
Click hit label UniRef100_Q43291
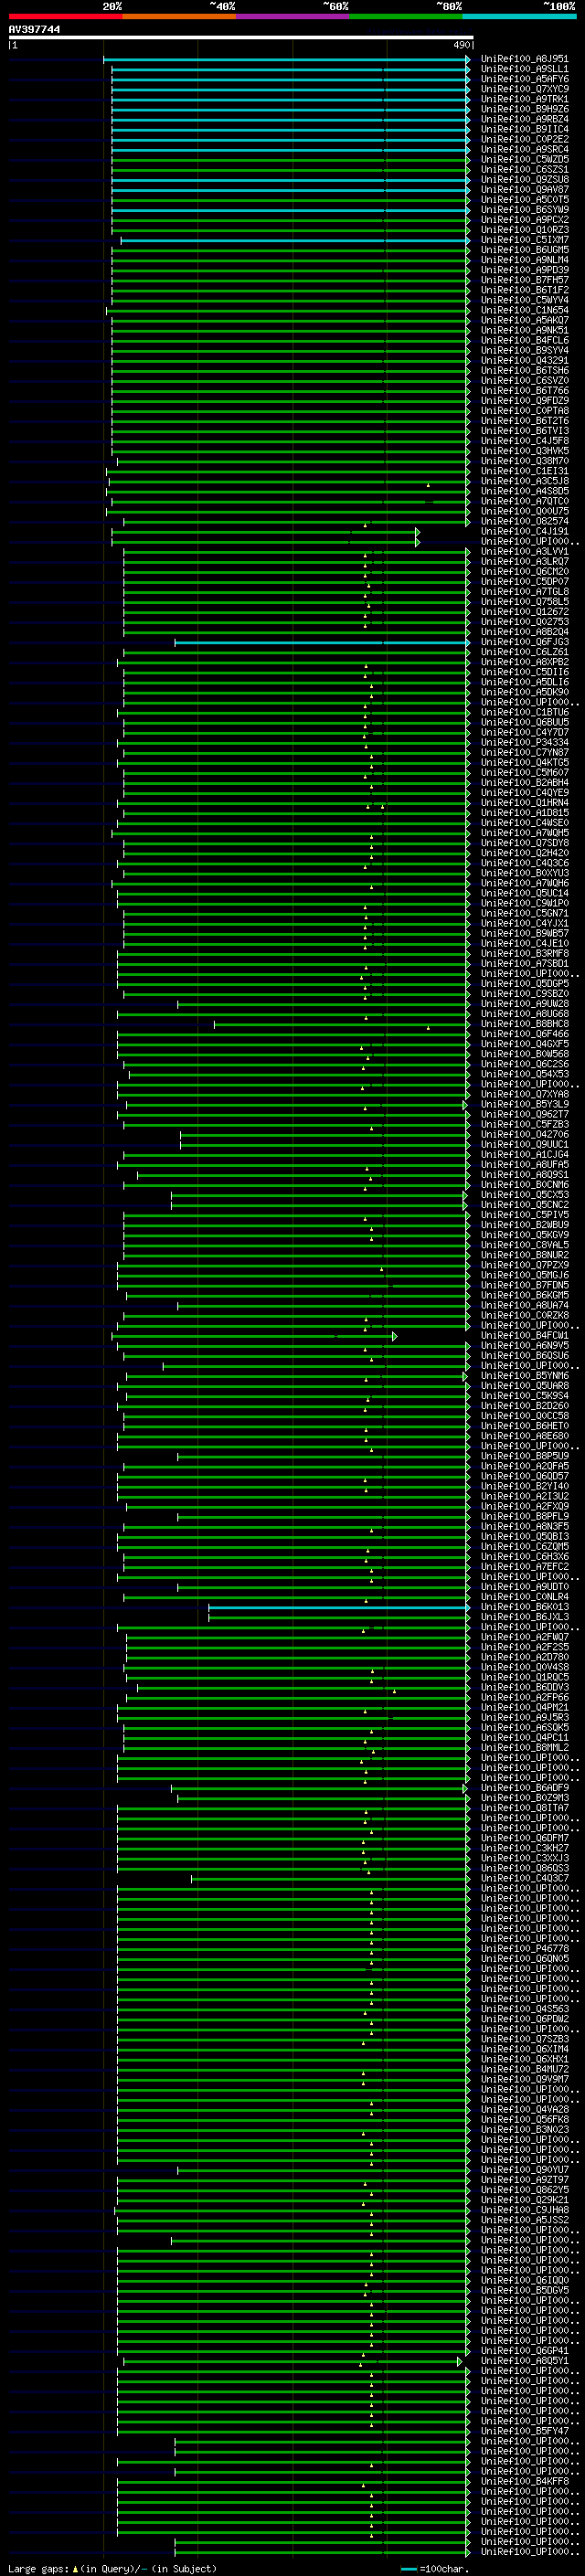(524, 361)
